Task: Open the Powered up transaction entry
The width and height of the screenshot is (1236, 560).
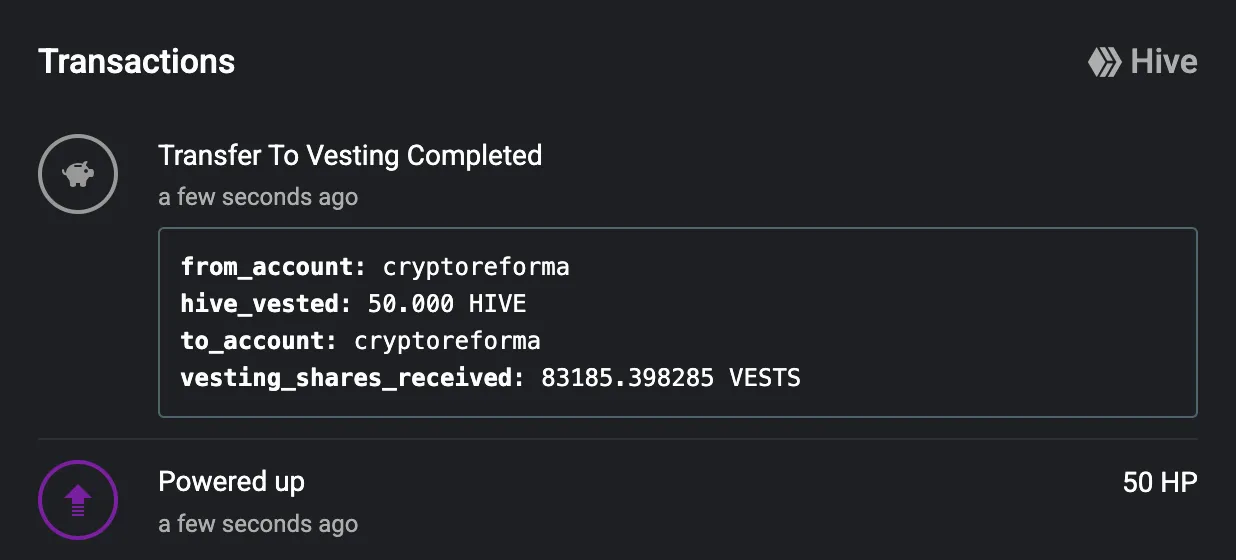Action: click(231, 482)
